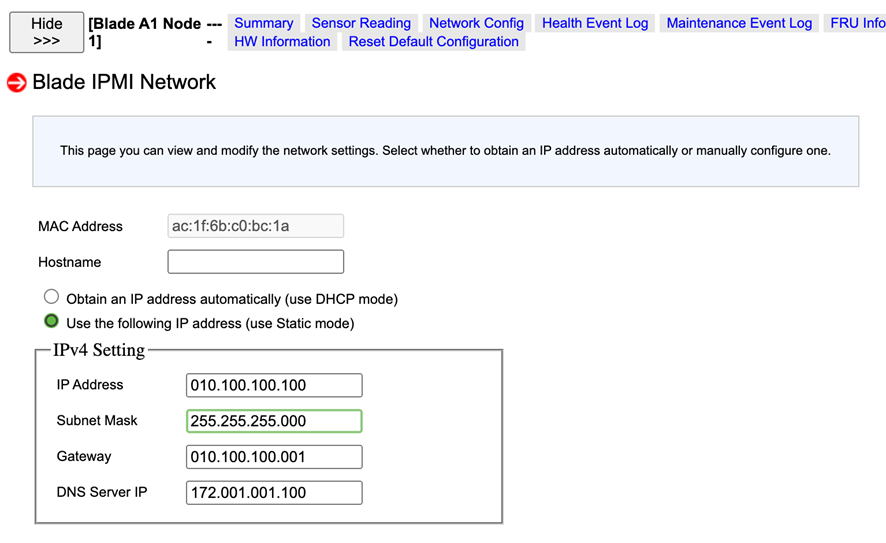Click the 'Hostname' label
886x543 pixels.
coord(70,262)
